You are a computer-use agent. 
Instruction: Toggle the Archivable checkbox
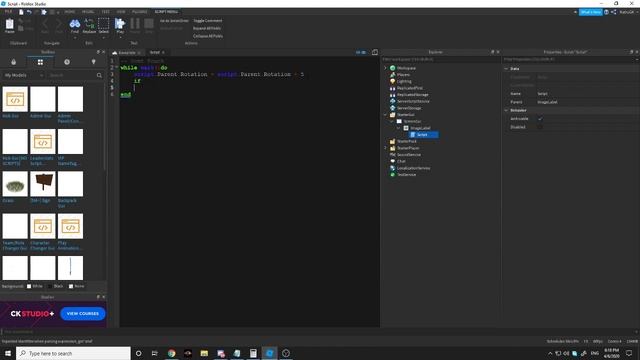pos(540,119)
